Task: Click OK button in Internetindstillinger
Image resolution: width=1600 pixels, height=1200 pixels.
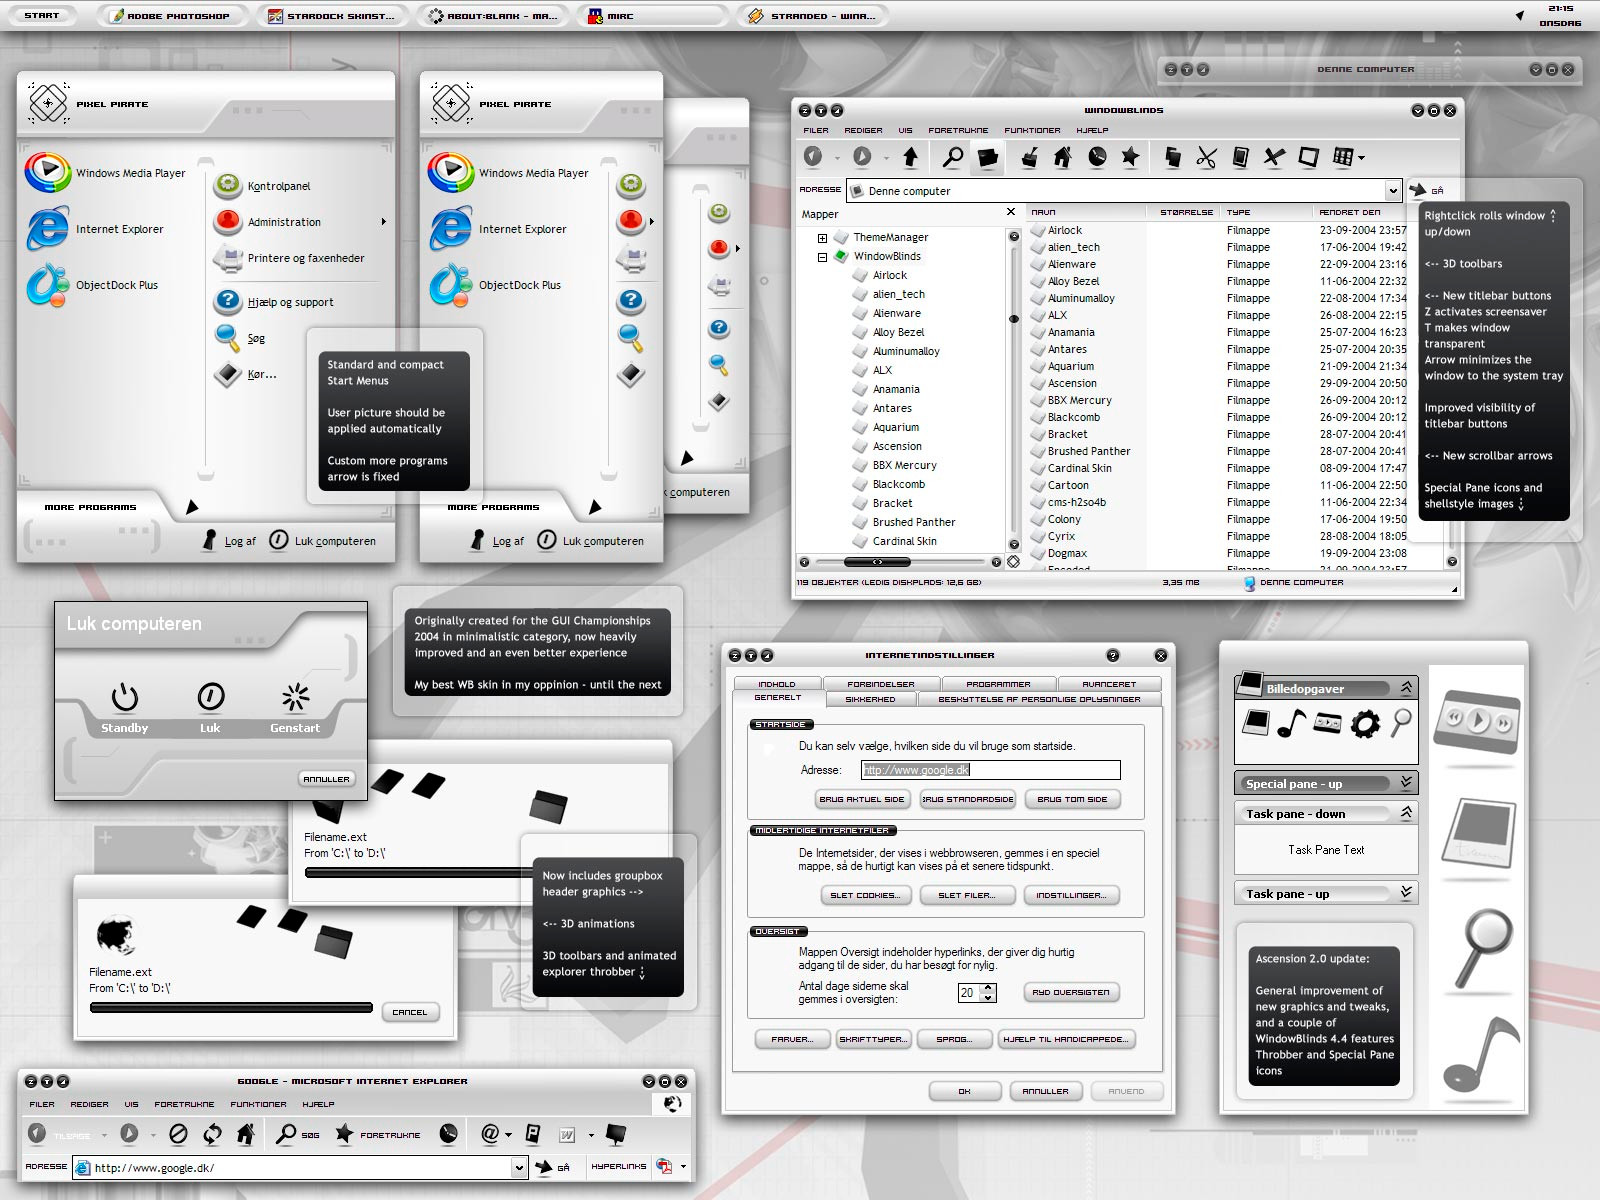Action: (x=964, y=1091)
